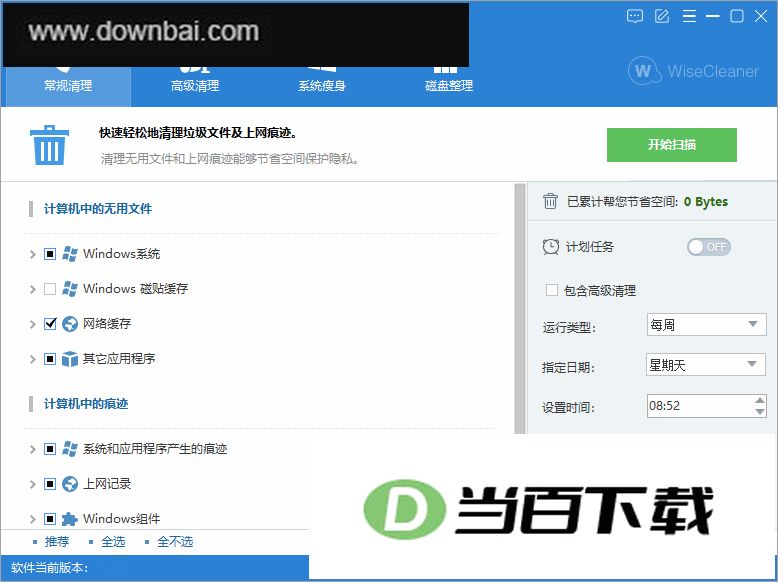Expand the 其它应用程序 tree row

[x=33, y=359]
